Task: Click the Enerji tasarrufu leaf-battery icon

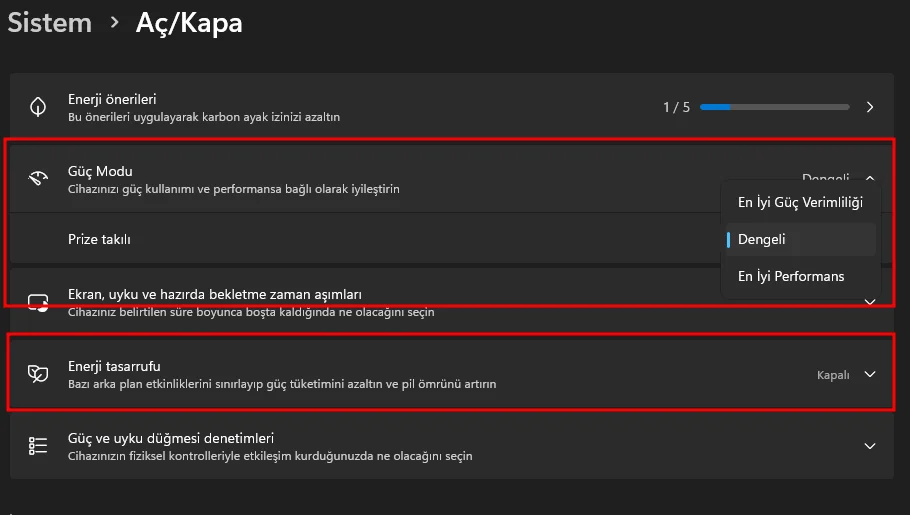Action: (38, 375)
